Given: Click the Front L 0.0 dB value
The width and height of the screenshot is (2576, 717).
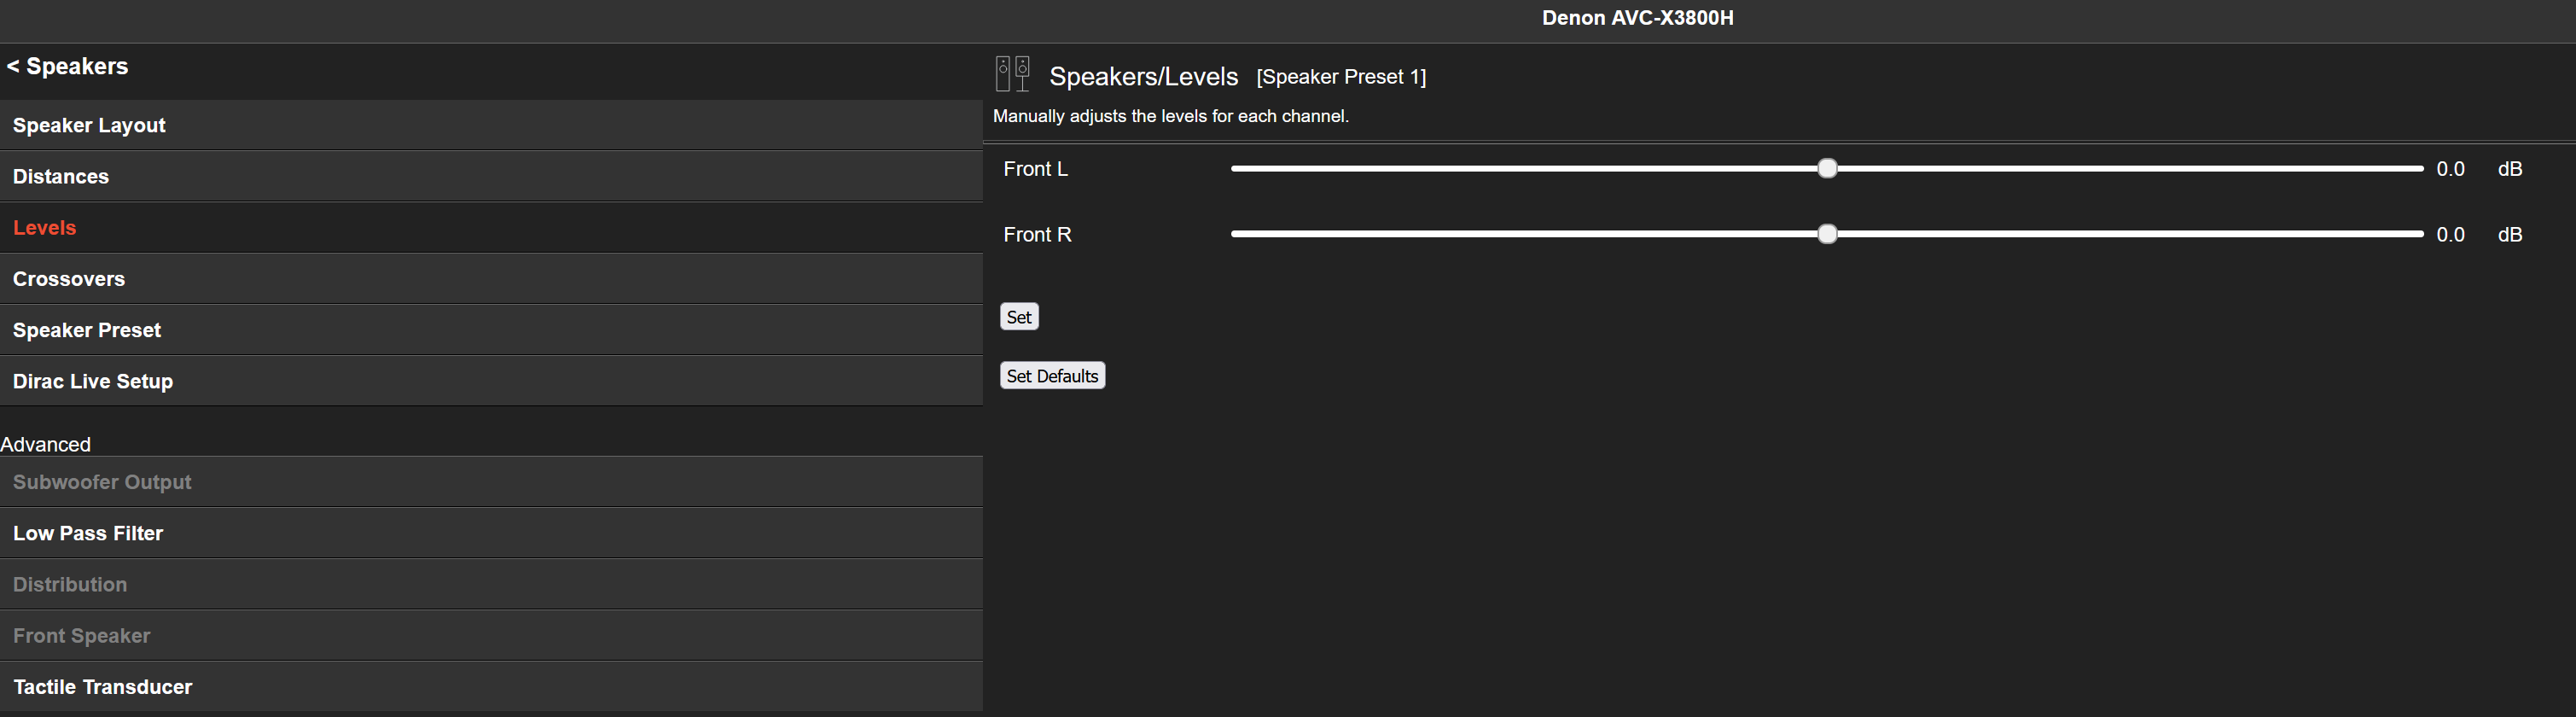Looking at the screenshot, I should click(2450, 169).
